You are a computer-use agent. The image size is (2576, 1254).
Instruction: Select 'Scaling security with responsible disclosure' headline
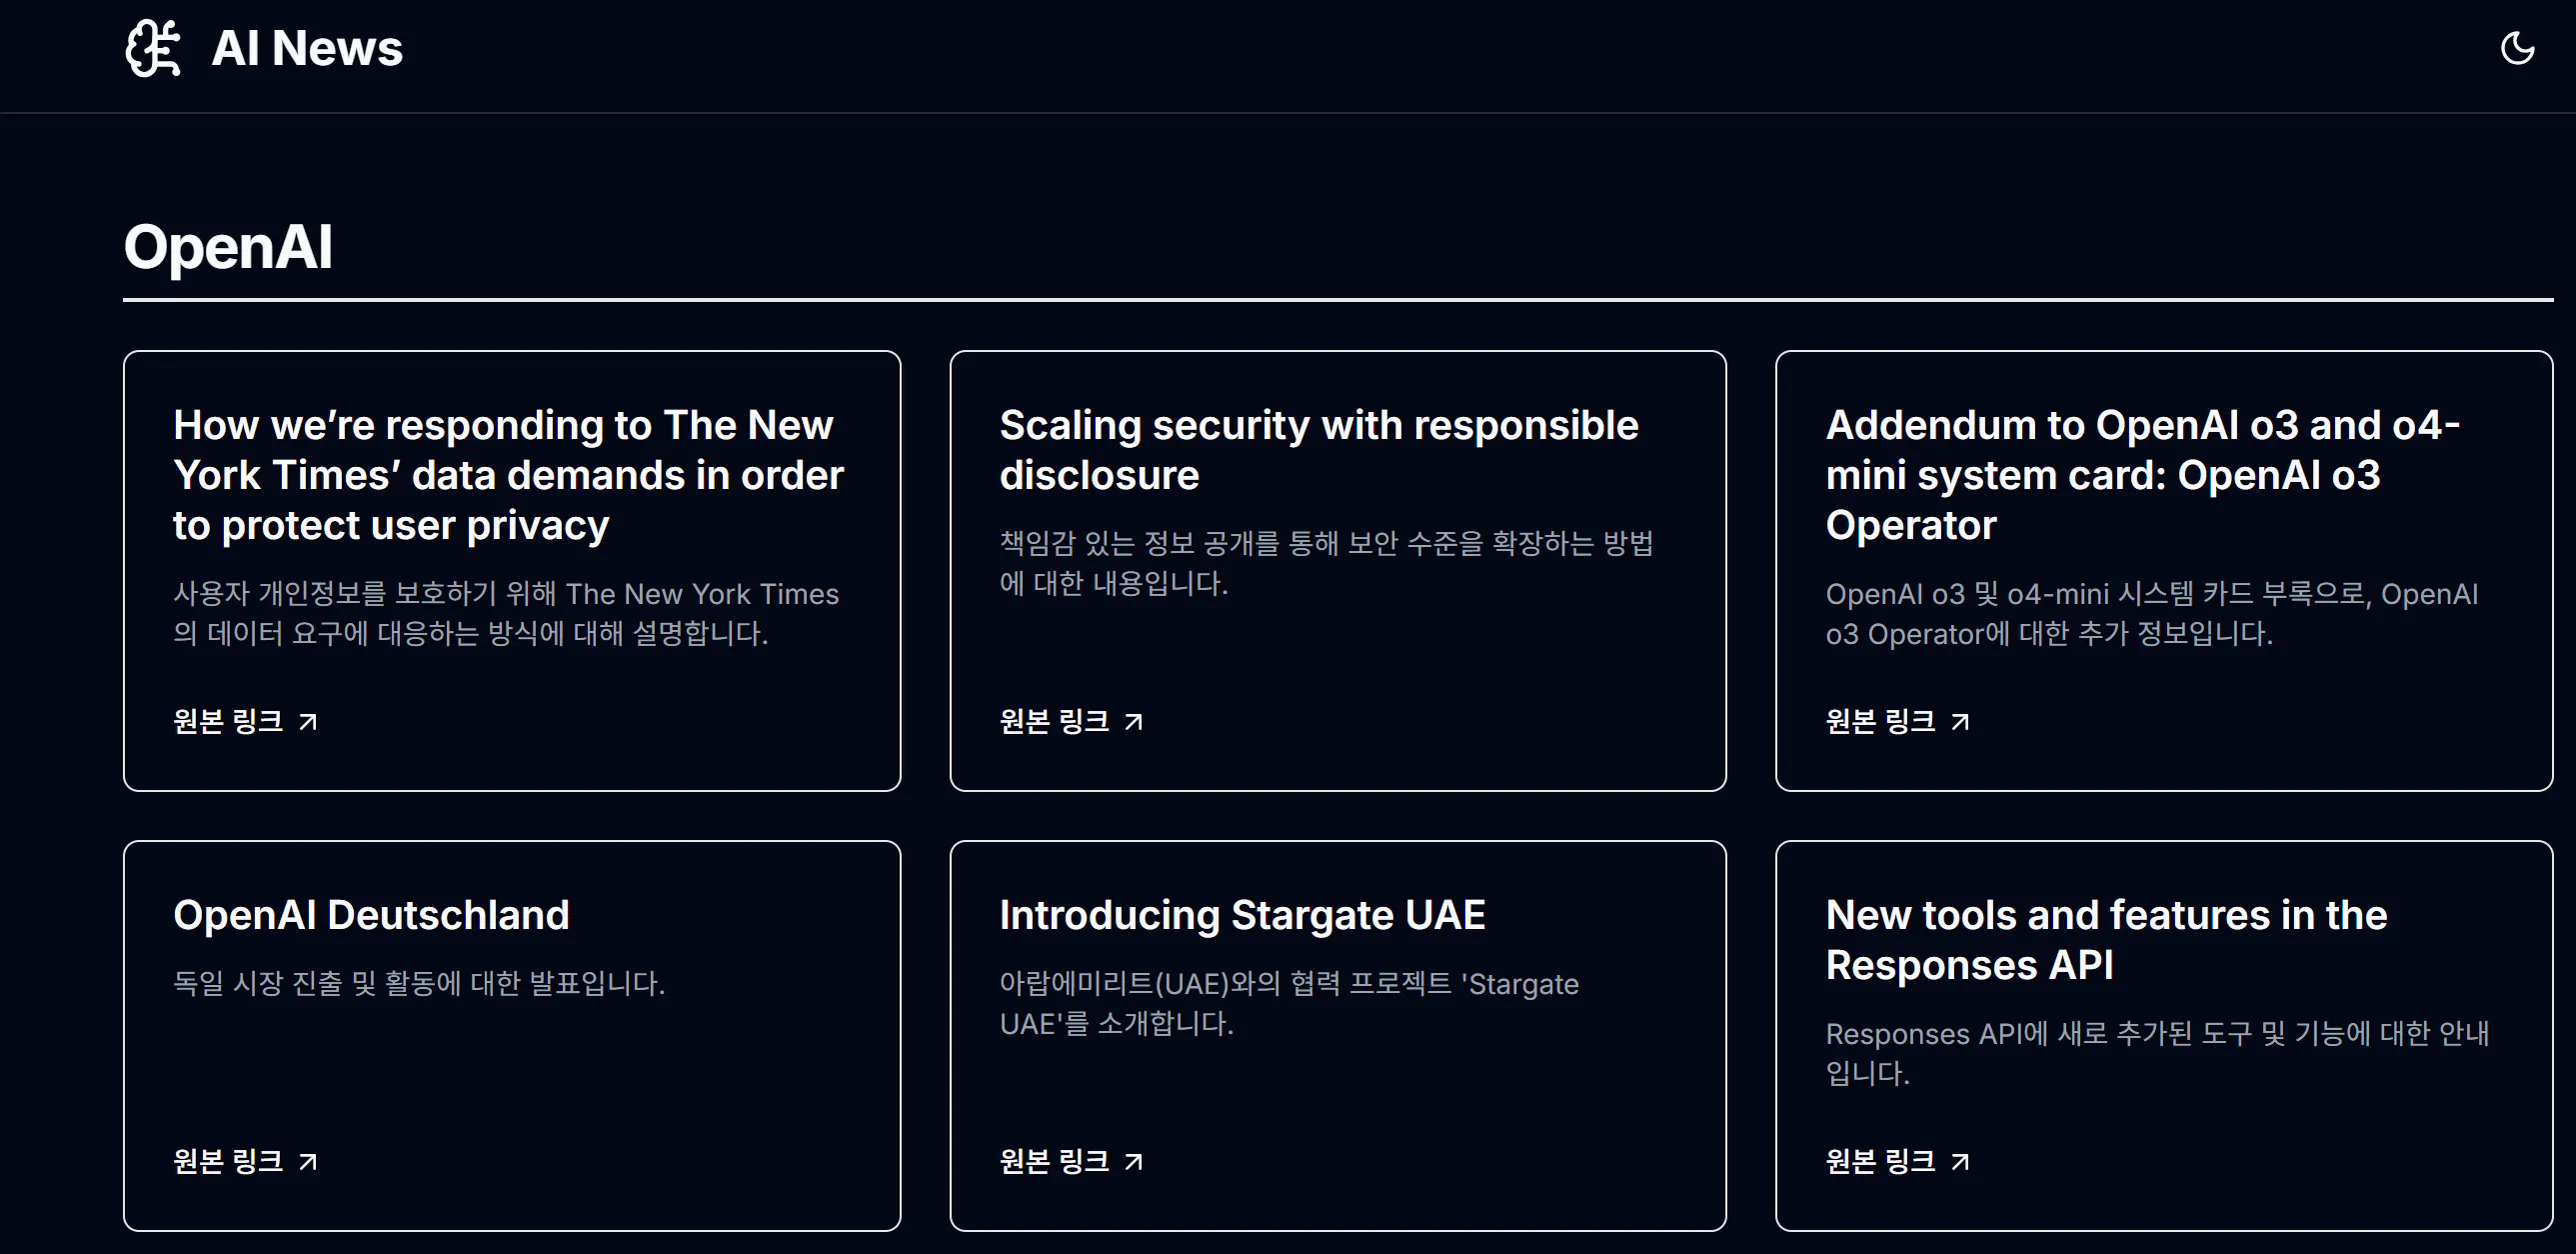[1319, 450]
